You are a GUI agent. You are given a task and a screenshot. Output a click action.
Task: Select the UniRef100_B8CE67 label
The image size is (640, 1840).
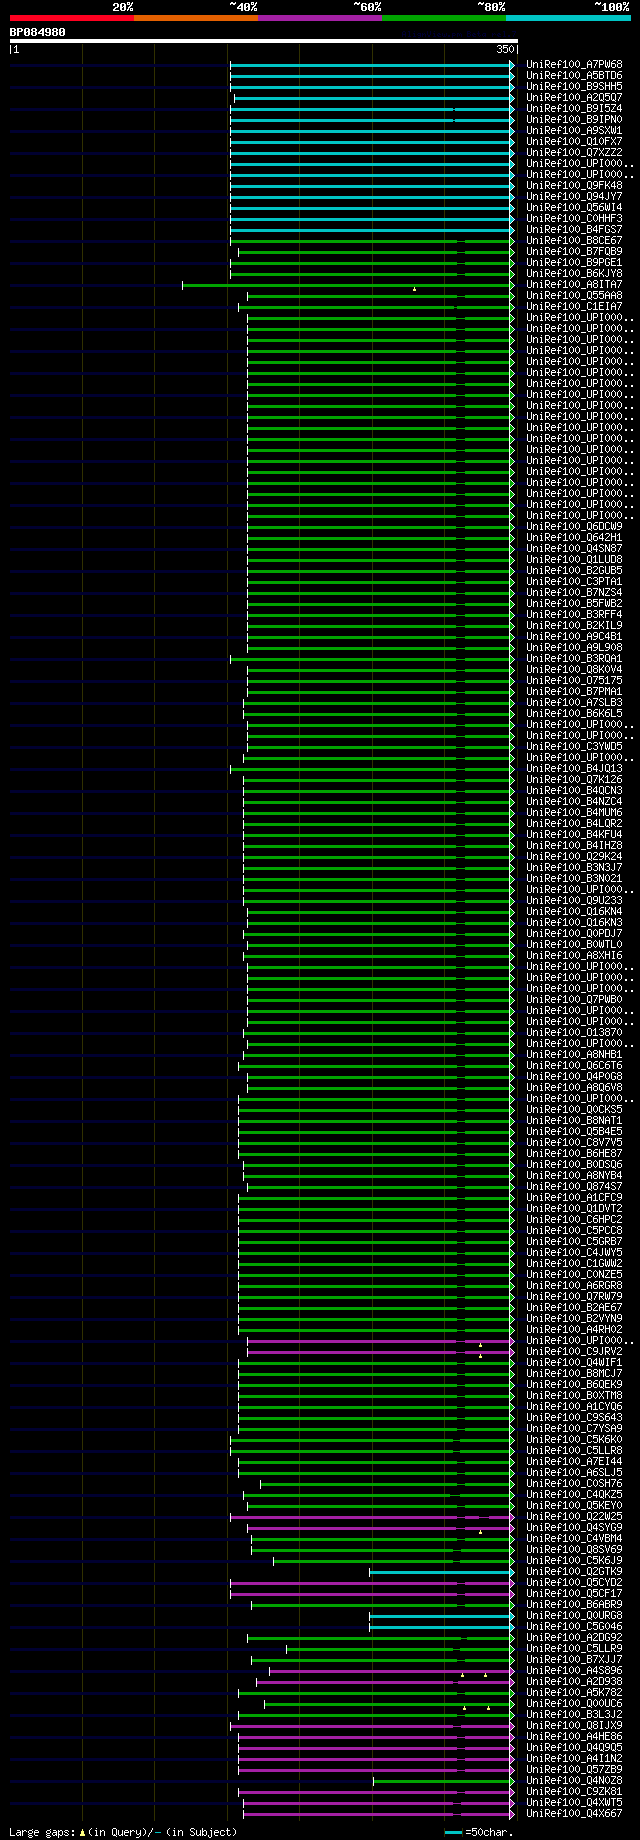[574, 241]
